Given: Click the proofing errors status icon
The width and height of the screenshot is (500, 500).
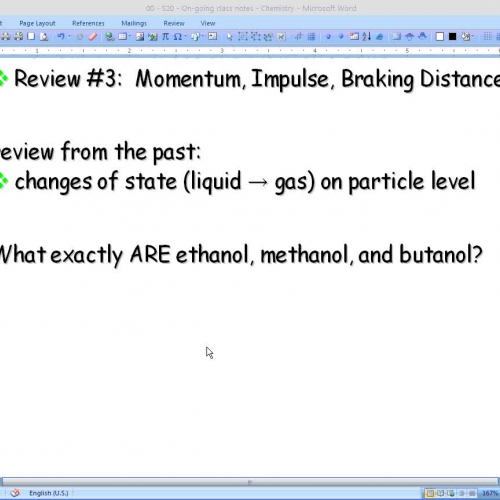Looking at the screenshot, I should [15, 493].
